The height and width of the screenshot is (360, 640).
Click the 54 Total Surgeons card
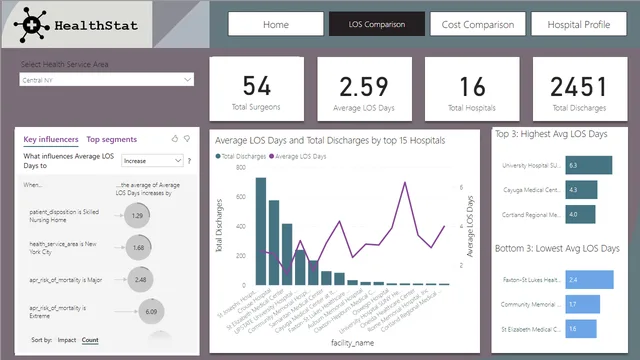click(x=257, y=89)
